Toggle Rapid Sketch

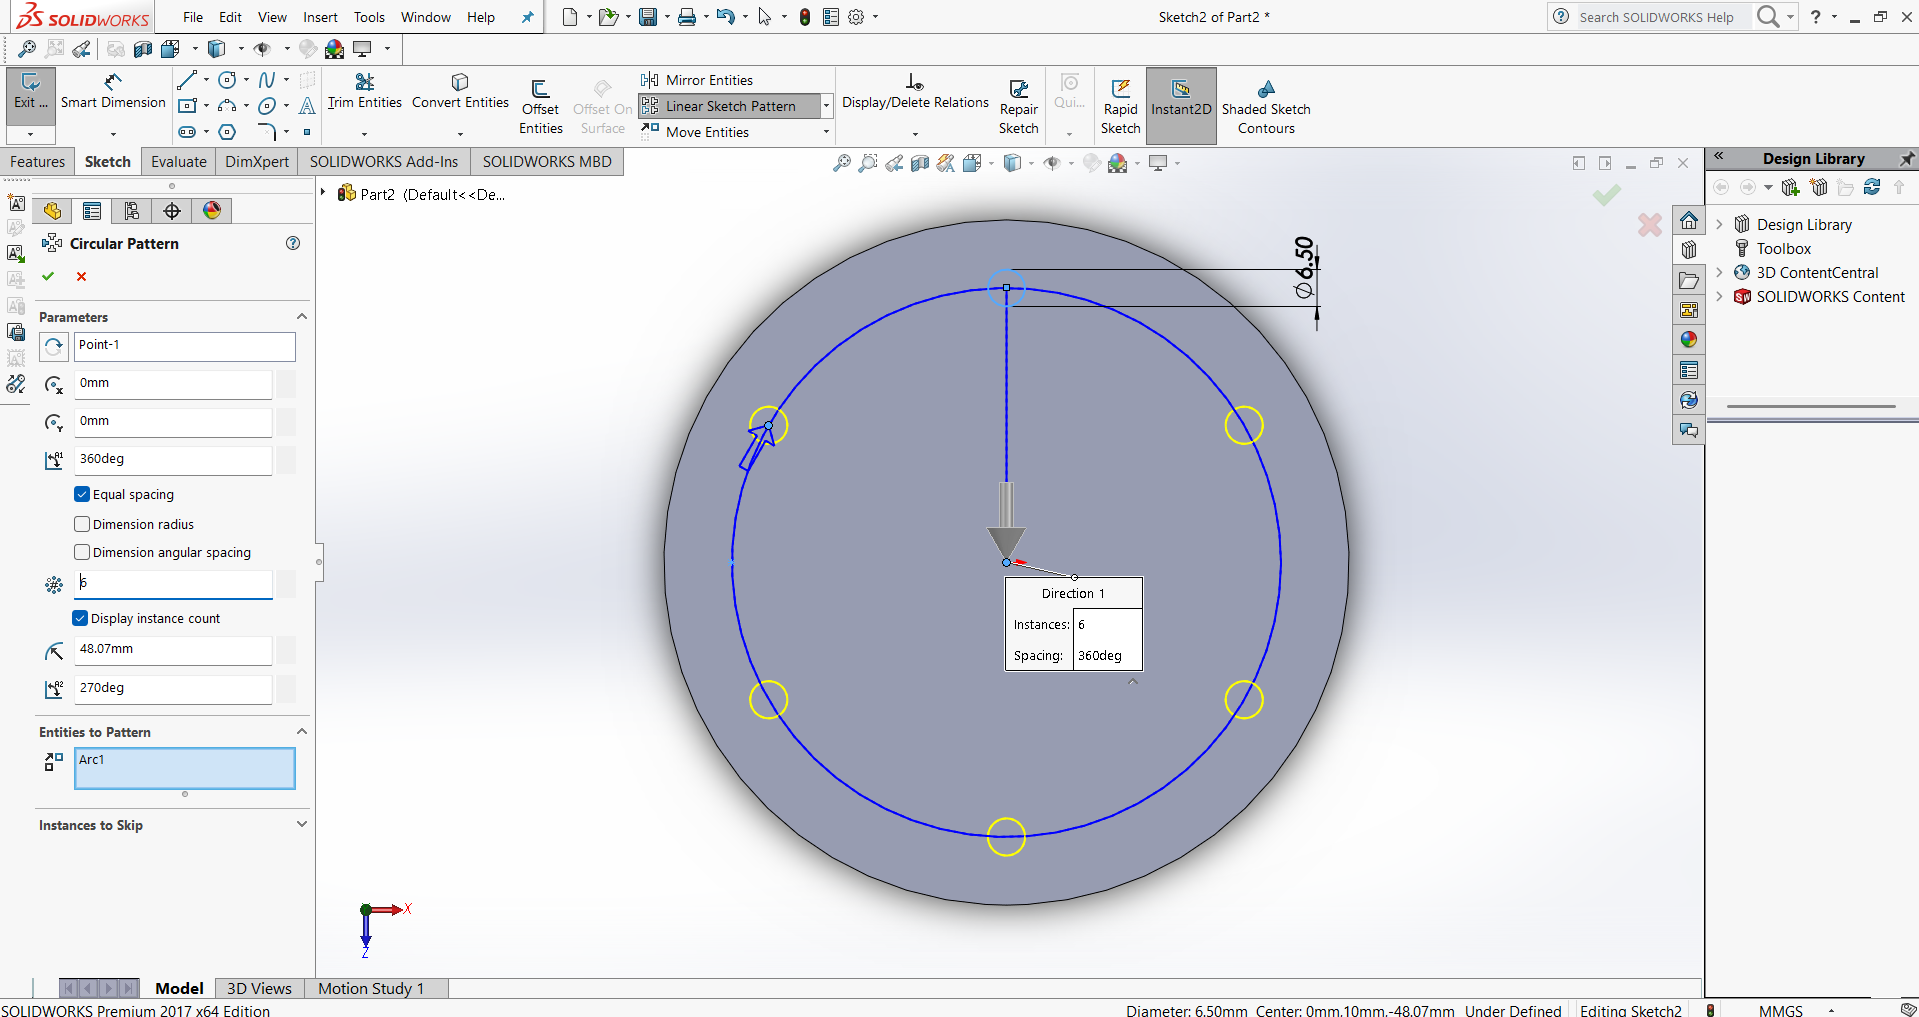(x=1120, y=106)
